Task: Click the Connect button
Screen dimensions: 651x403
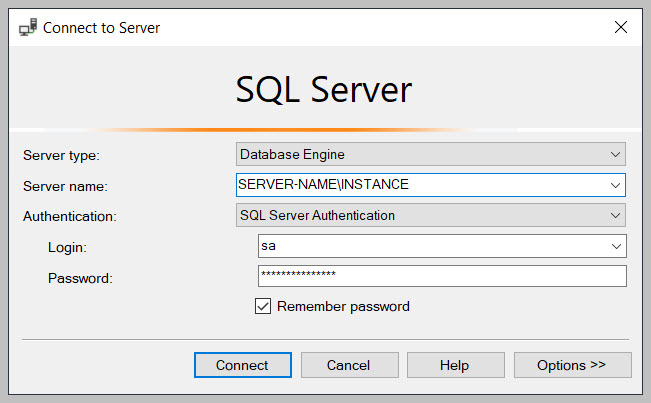Action: point(243,365)
